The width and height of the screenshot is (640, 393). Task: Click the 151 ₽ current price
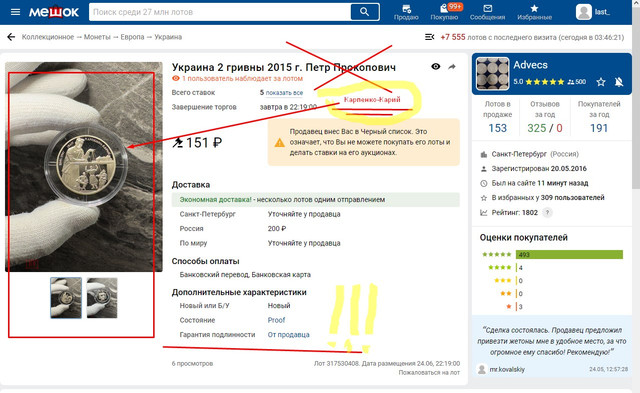tap(204, 143)
